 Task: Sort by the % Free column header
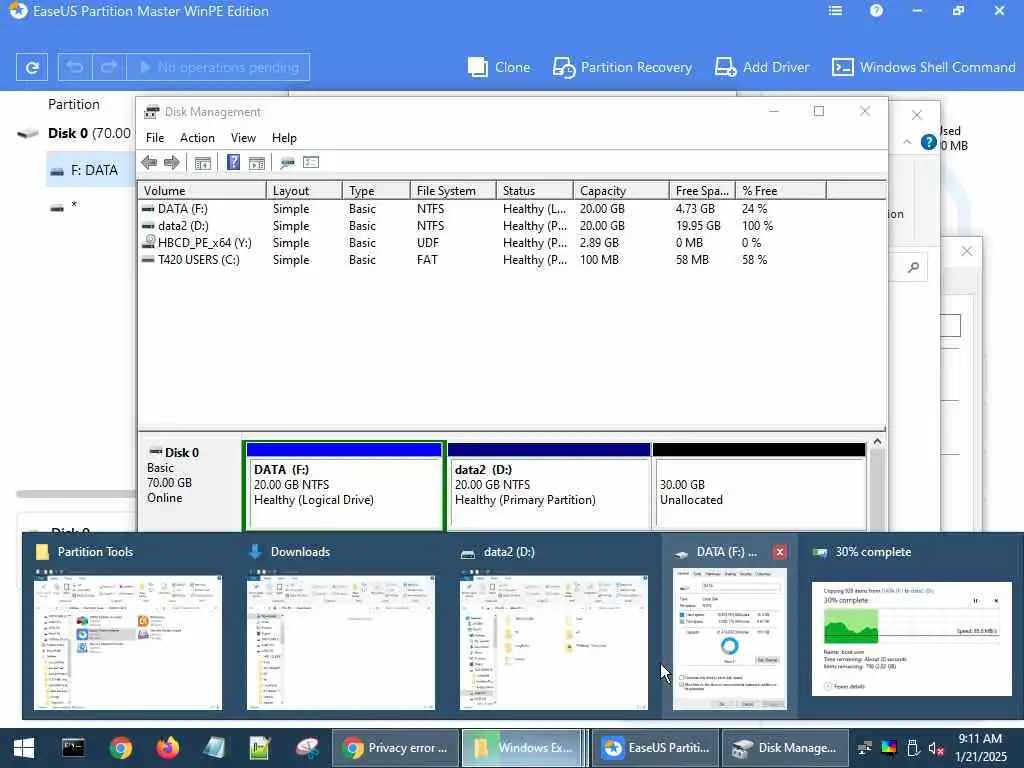pos(781,191)
